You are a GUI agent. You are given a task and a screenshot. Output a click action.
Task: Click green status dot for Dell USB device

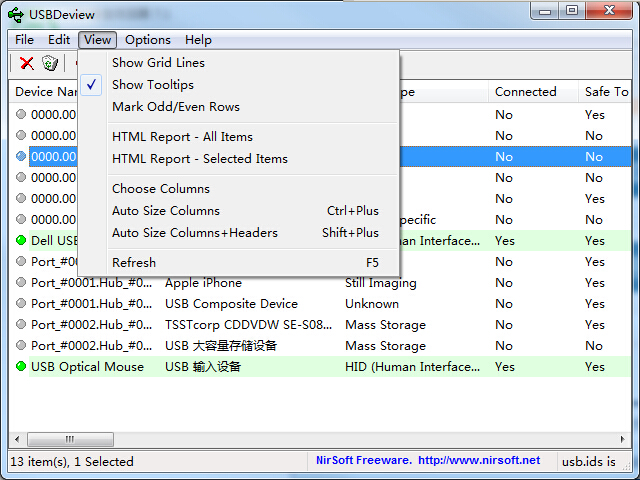coord(21,241)
